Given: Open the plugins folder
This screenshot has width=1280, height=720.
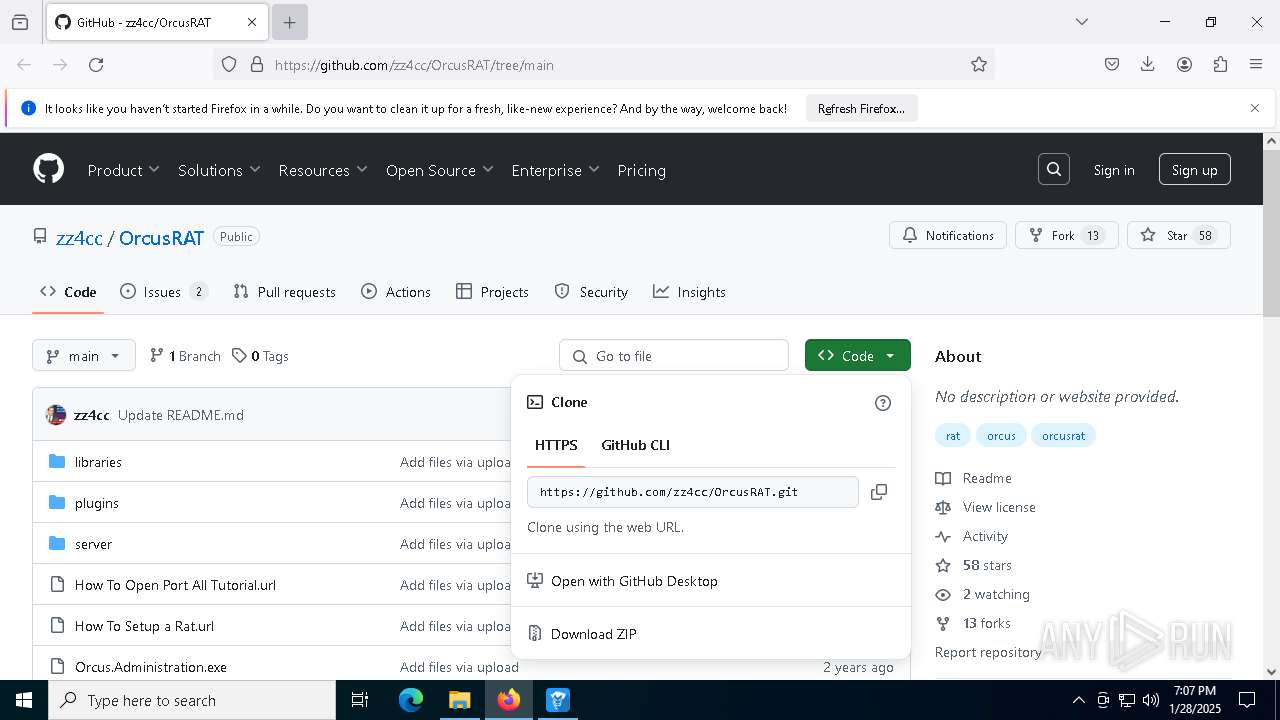Looking at the screenshot, I should pyautogui.click(x=97, y=503).
